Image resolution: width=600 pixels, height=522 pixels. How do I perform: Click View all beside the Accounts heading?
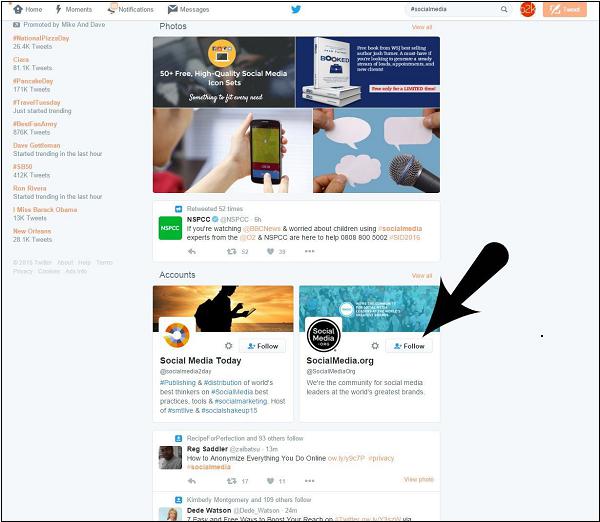(422, 276)
